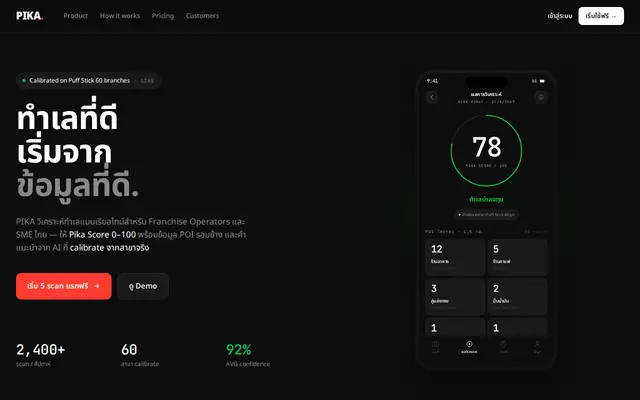
Task: Click the '2,400+' scan statistic
Action: (x=40, y=350)
